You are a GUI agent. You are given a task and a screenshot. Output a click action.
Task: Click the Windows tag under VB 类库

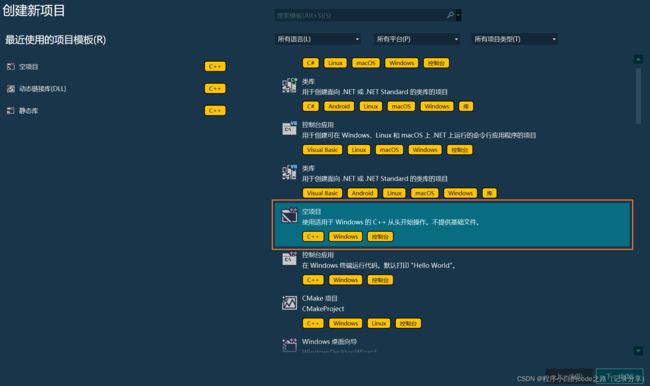click(x=460, y=193)
